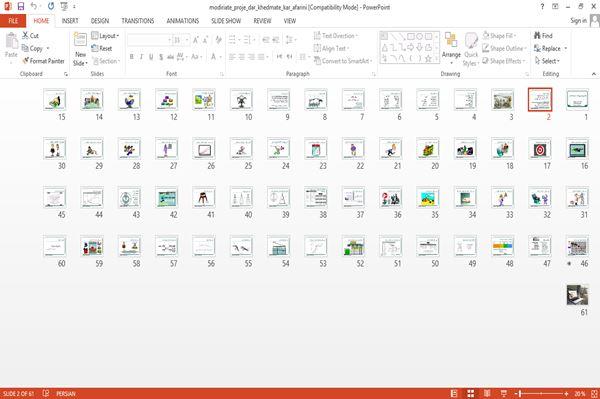
Task: Open Quick Styles gallery
Action: coord(471,50)
